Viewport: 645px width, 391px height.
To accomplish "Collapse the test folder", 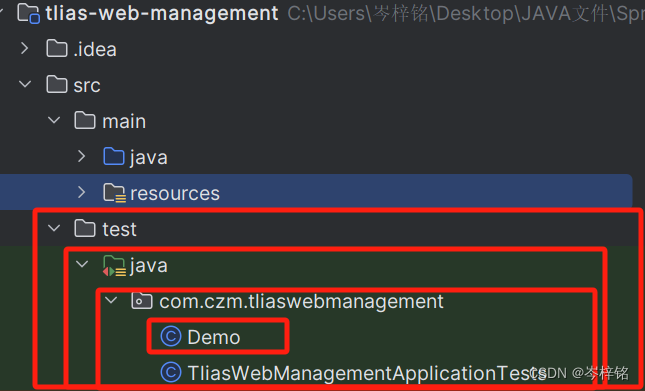I will 54,228.
